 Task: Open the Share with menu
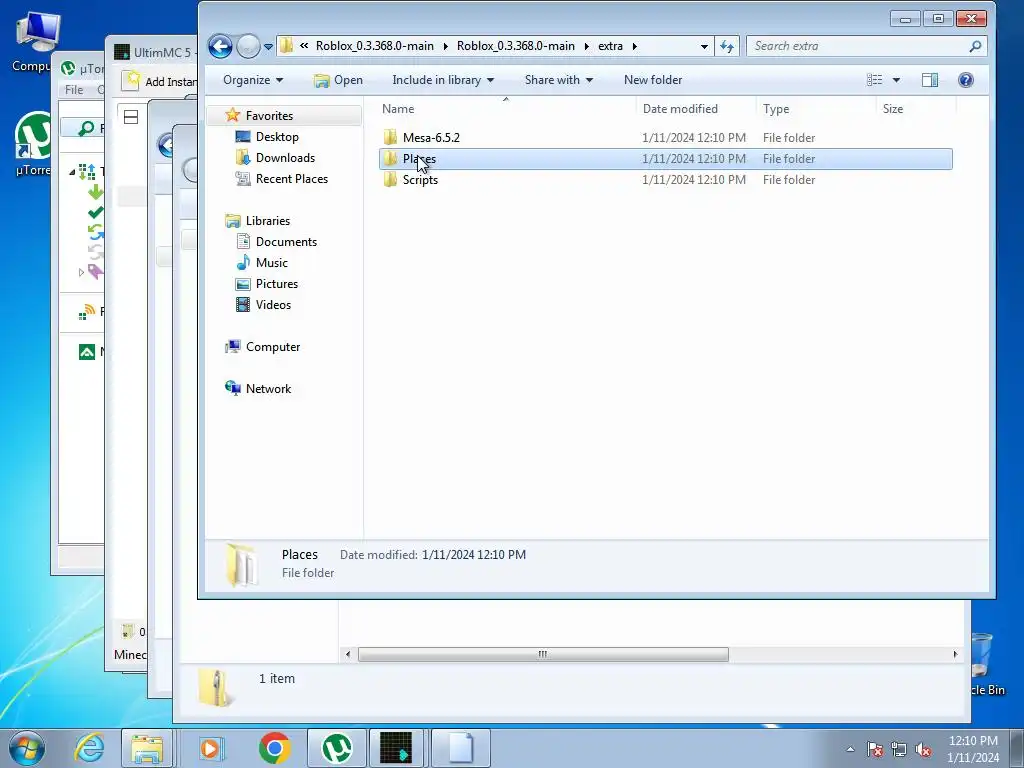coord(559,80)
